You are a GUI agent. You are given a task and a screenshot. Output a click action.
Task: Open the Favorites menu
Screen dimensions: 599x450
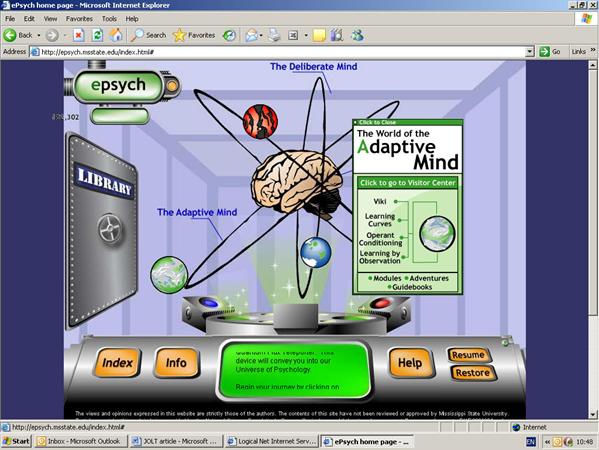(79, 19)
